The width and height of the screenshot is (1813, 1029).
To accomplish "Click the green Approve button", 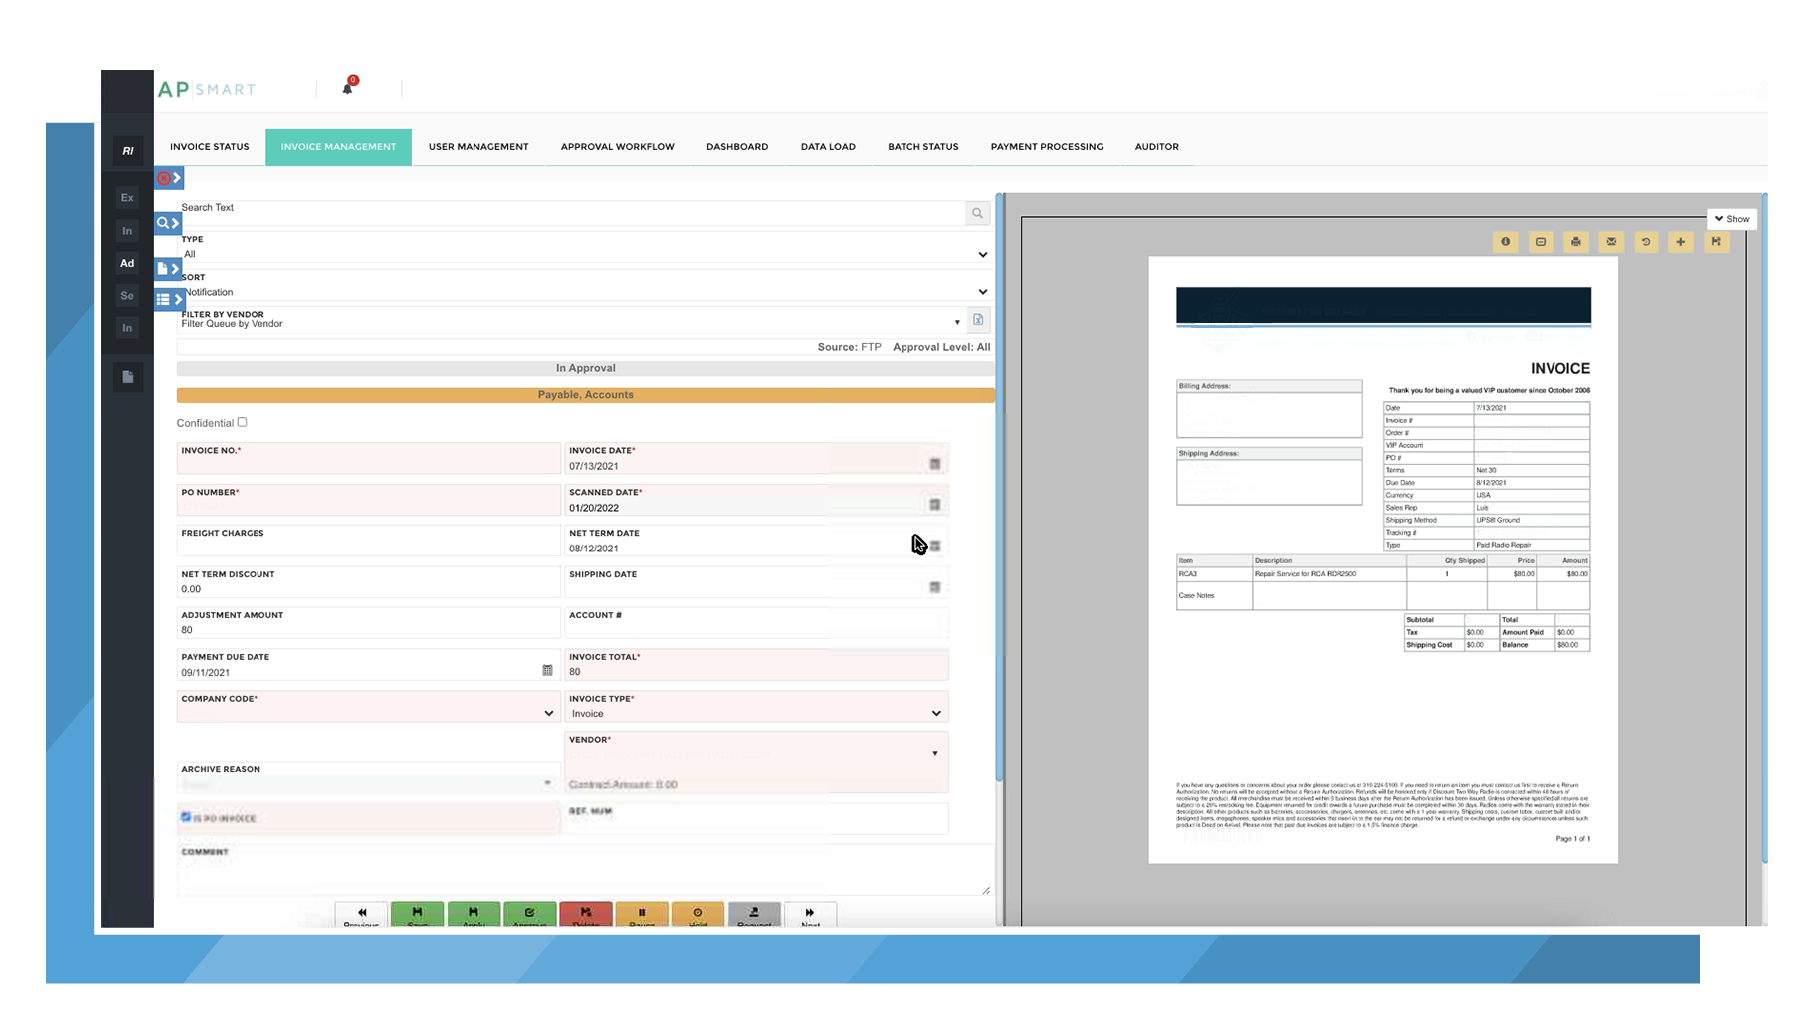I will click(x=530, y=914).
